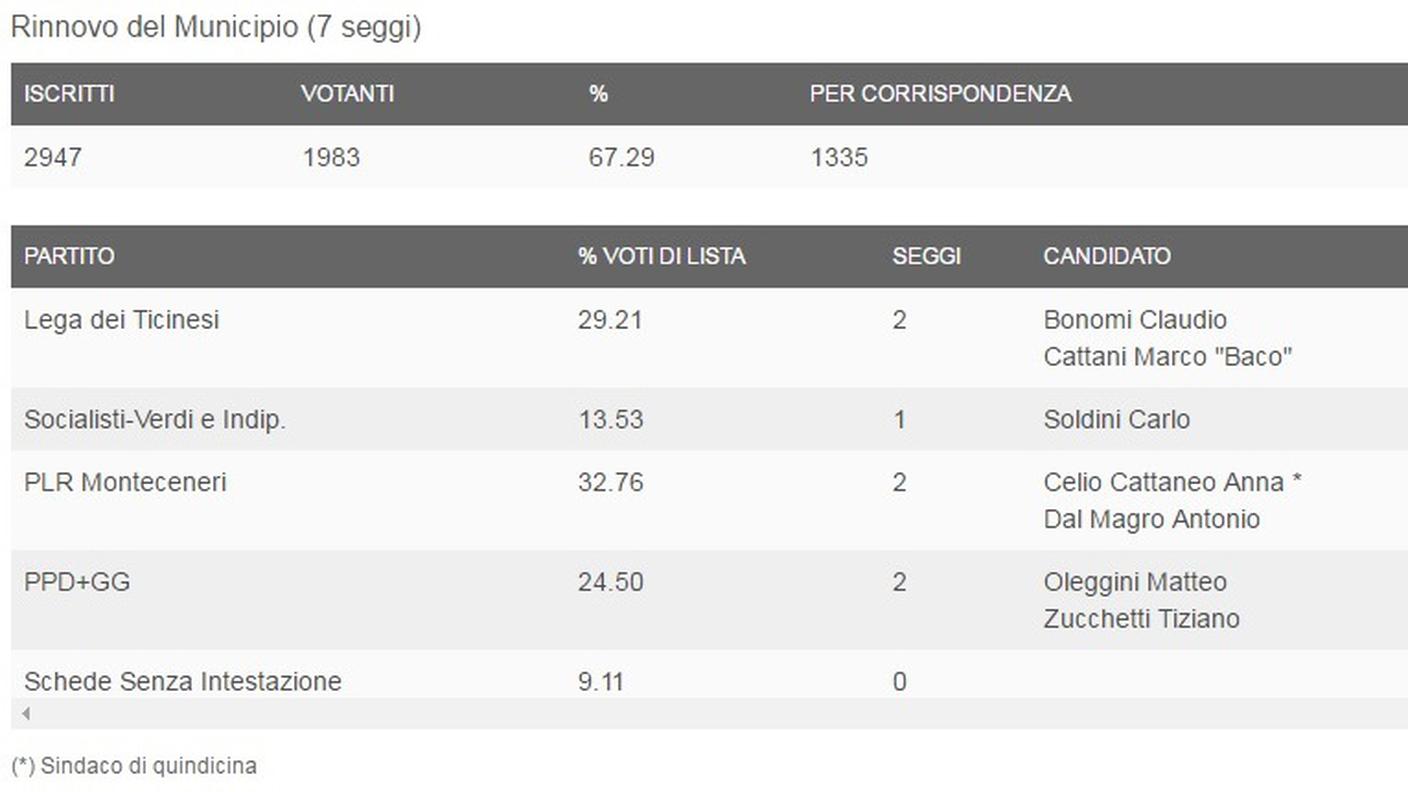Click the PARTITO column header

tap(69, 256)
